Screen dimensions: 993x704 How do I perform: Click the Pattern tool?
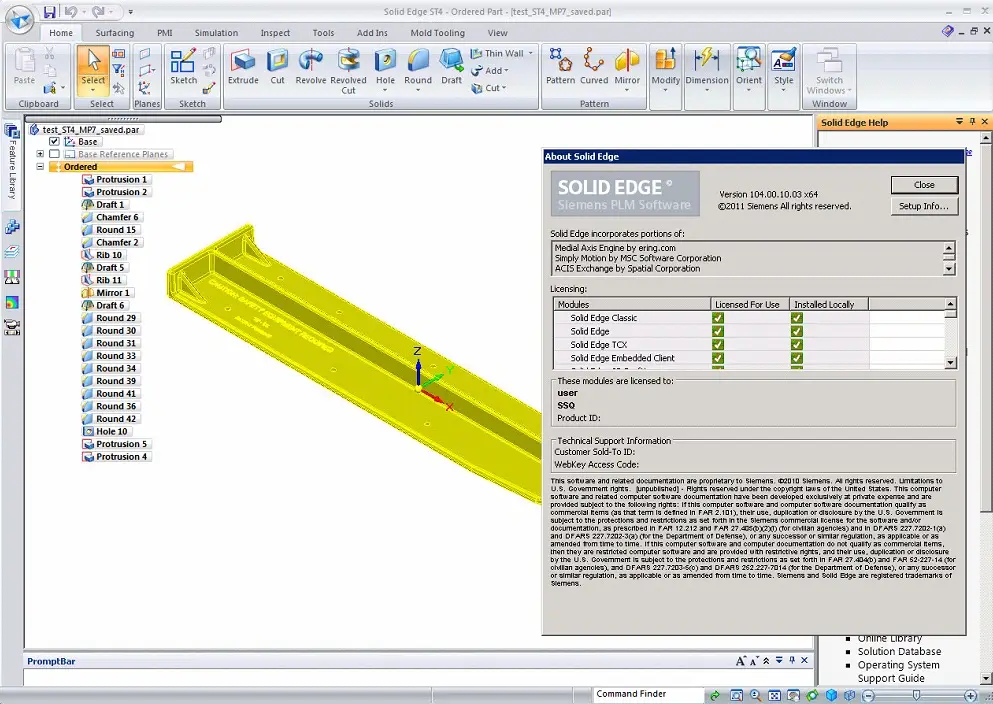click(560, 68)
